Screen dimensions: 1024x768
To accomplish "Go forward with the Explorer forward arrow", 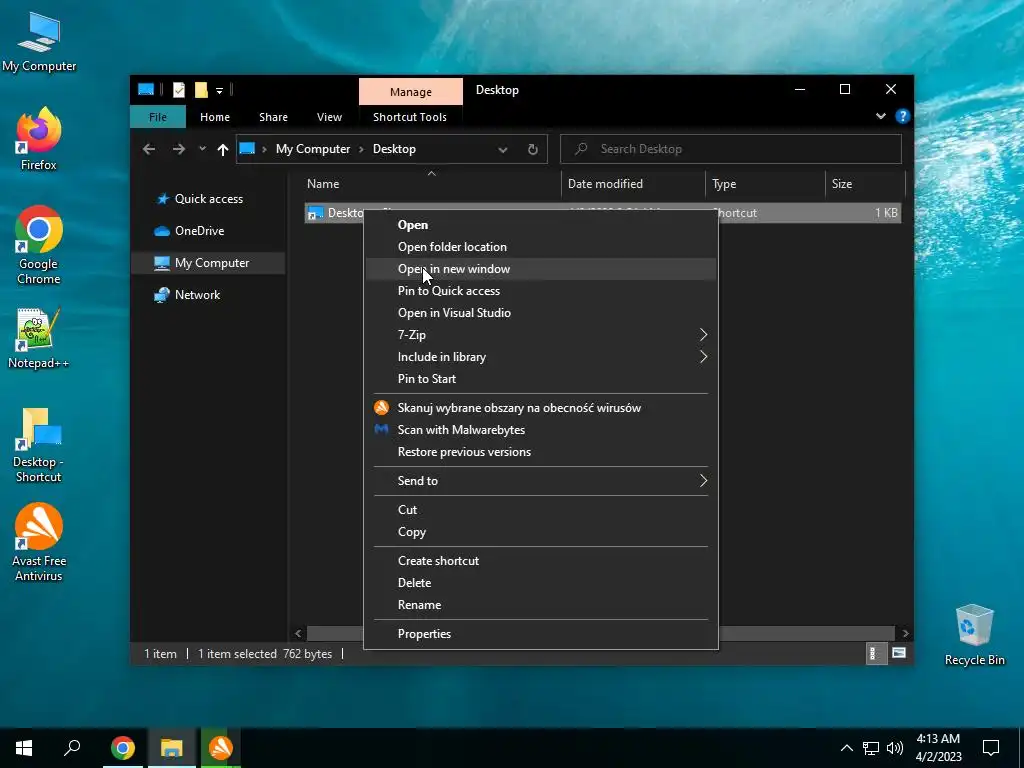I will [x=178, y=149].
